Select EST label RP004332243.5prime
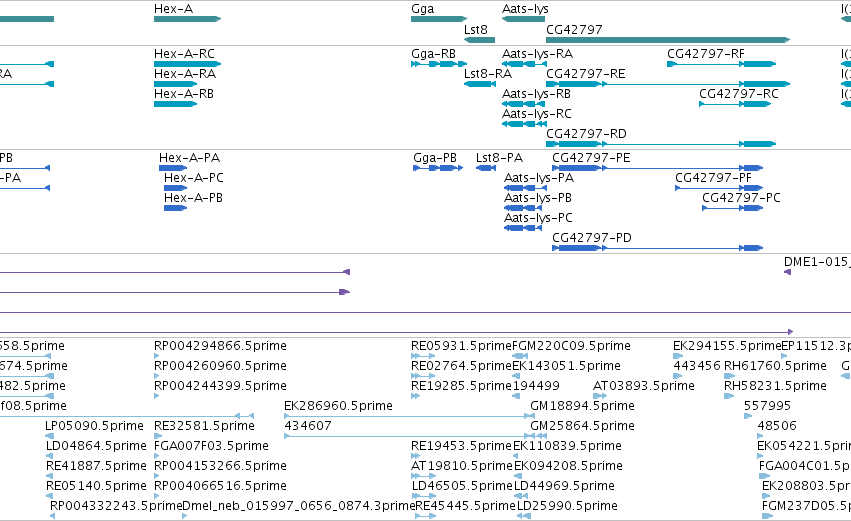Image resolution: width=851 pixels, height=521 pixels. (x=116, y=506)
